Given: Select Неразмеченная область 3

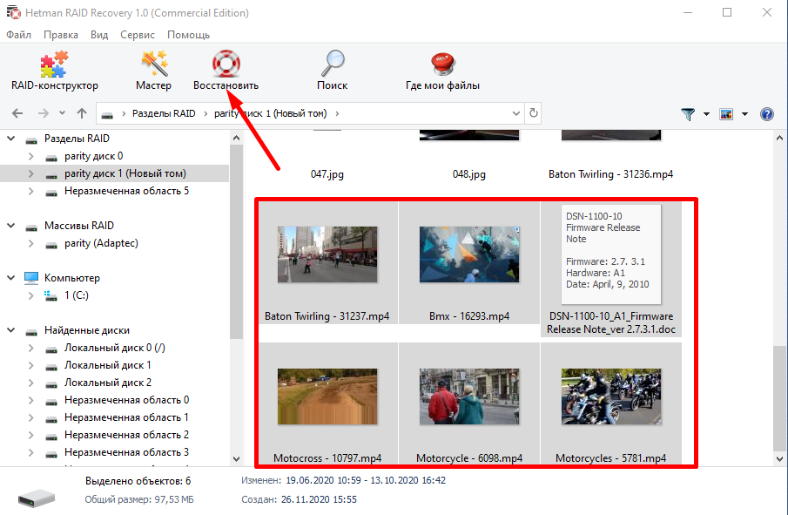Looking at the screenshot, I should point(127,452).
